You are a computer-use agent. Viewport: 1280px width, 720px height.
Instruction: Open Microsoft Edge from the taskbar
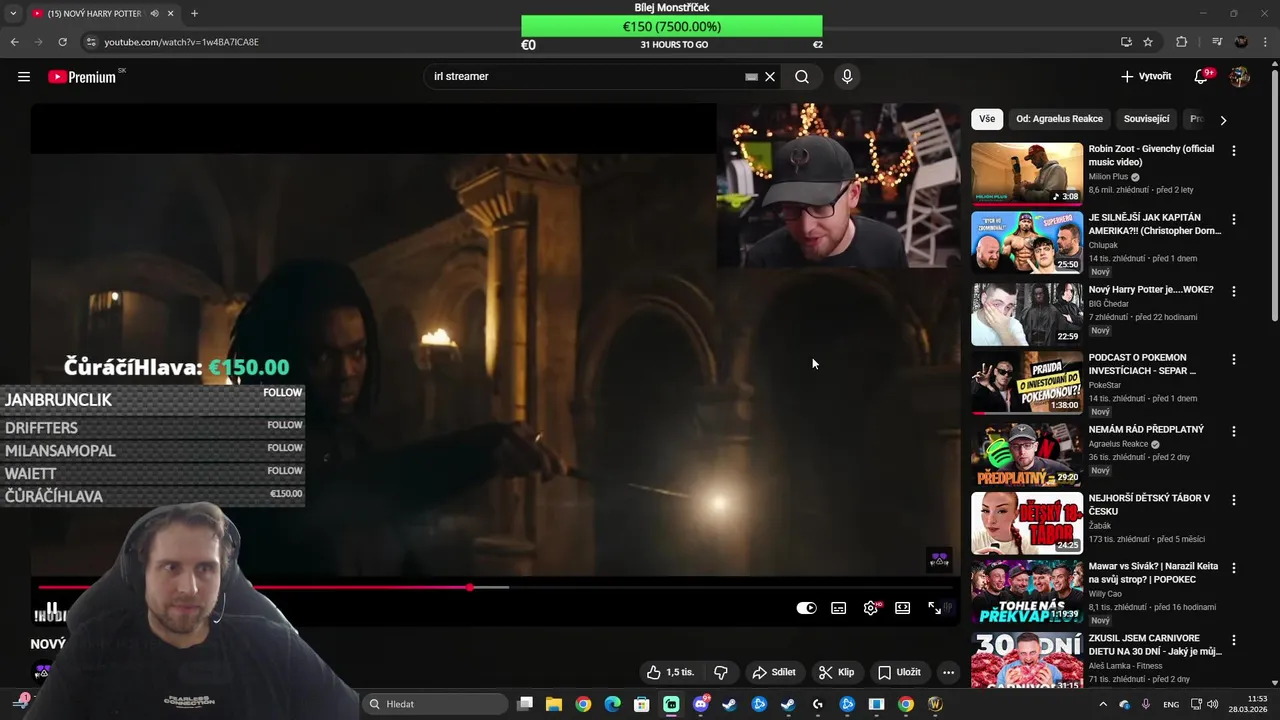pyautogui.click(x=612, y=704)
